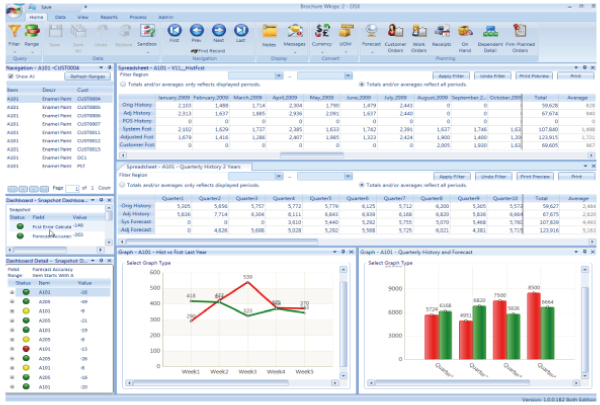Click the Undo ribbon icon
The image size is (600, 405).
click(101, 32)
